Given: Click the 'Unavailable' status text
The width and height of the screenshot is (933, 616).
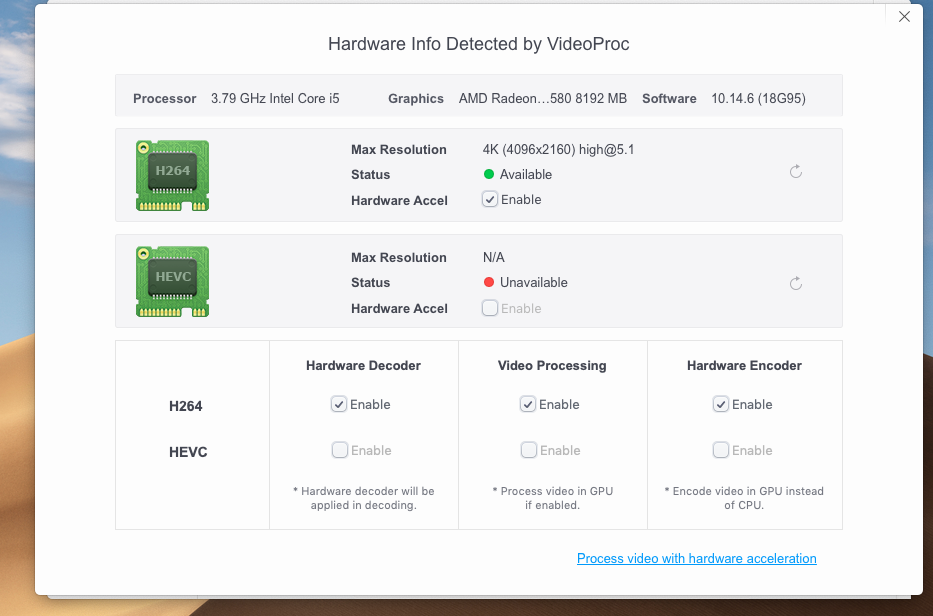Looking at the screenshot, I should point(534,282).
